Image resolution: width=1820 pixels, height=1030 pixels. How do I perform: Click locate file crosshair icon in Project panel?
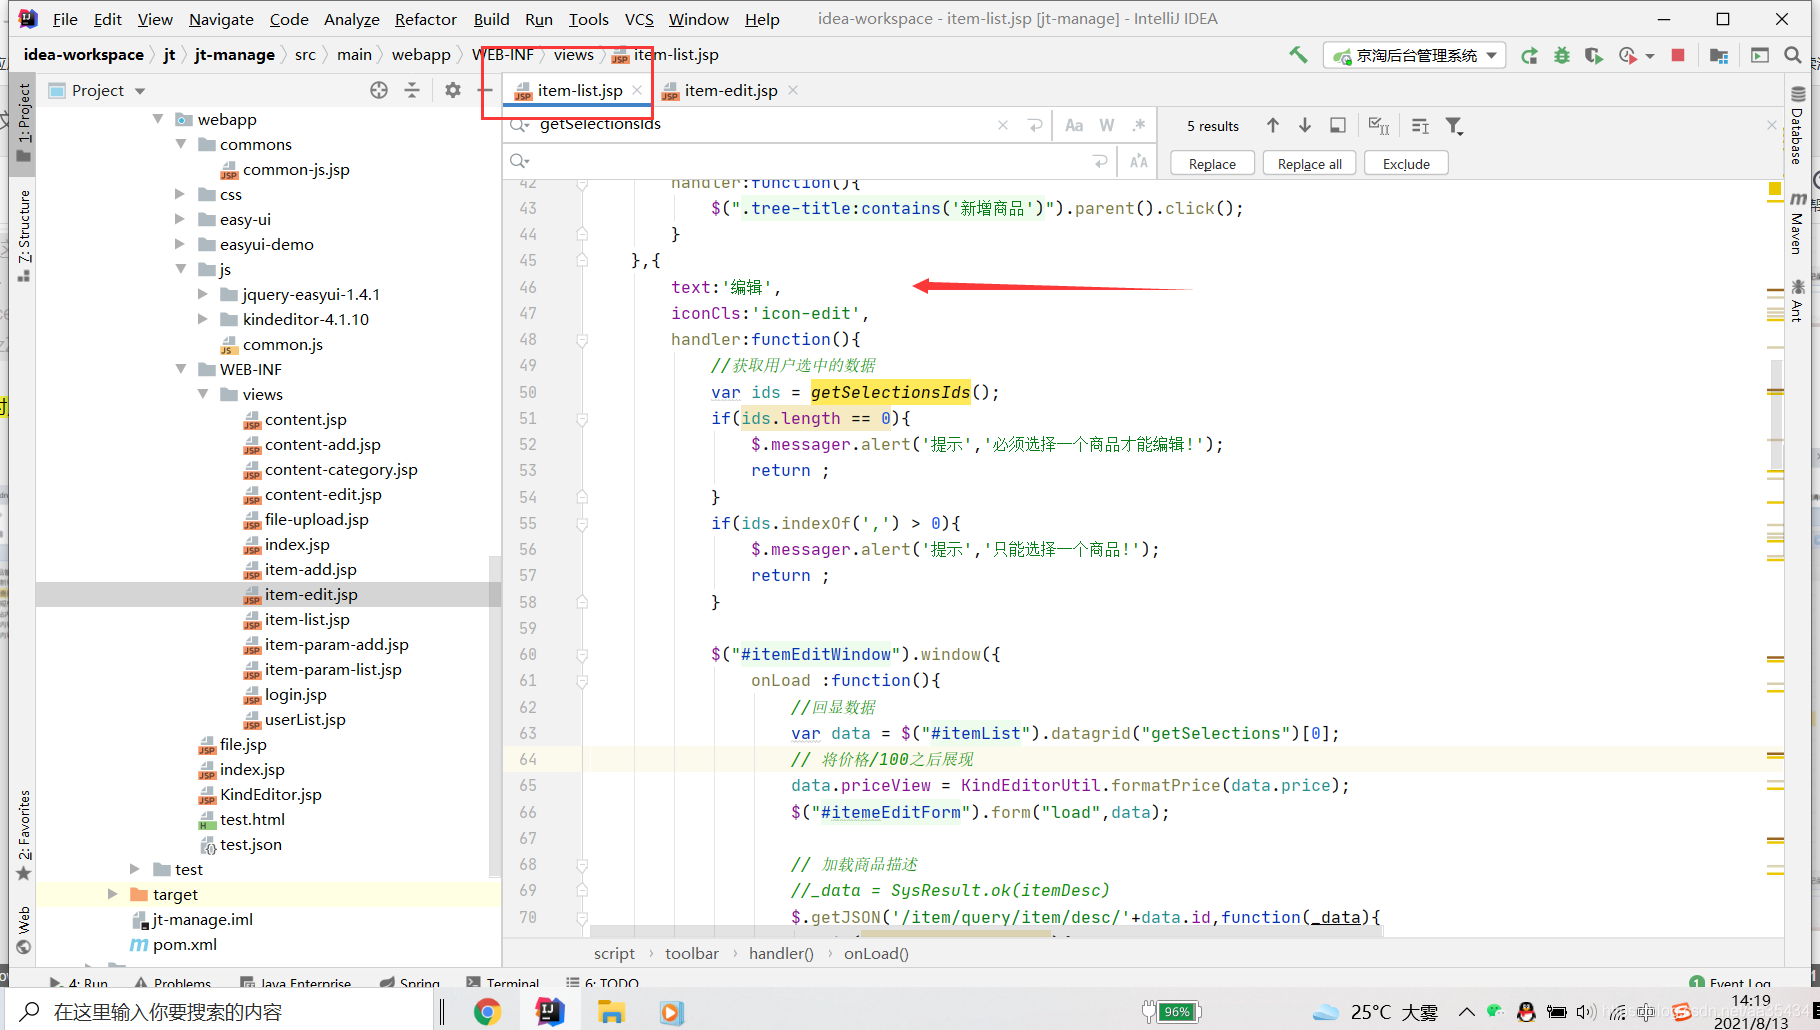379,90
